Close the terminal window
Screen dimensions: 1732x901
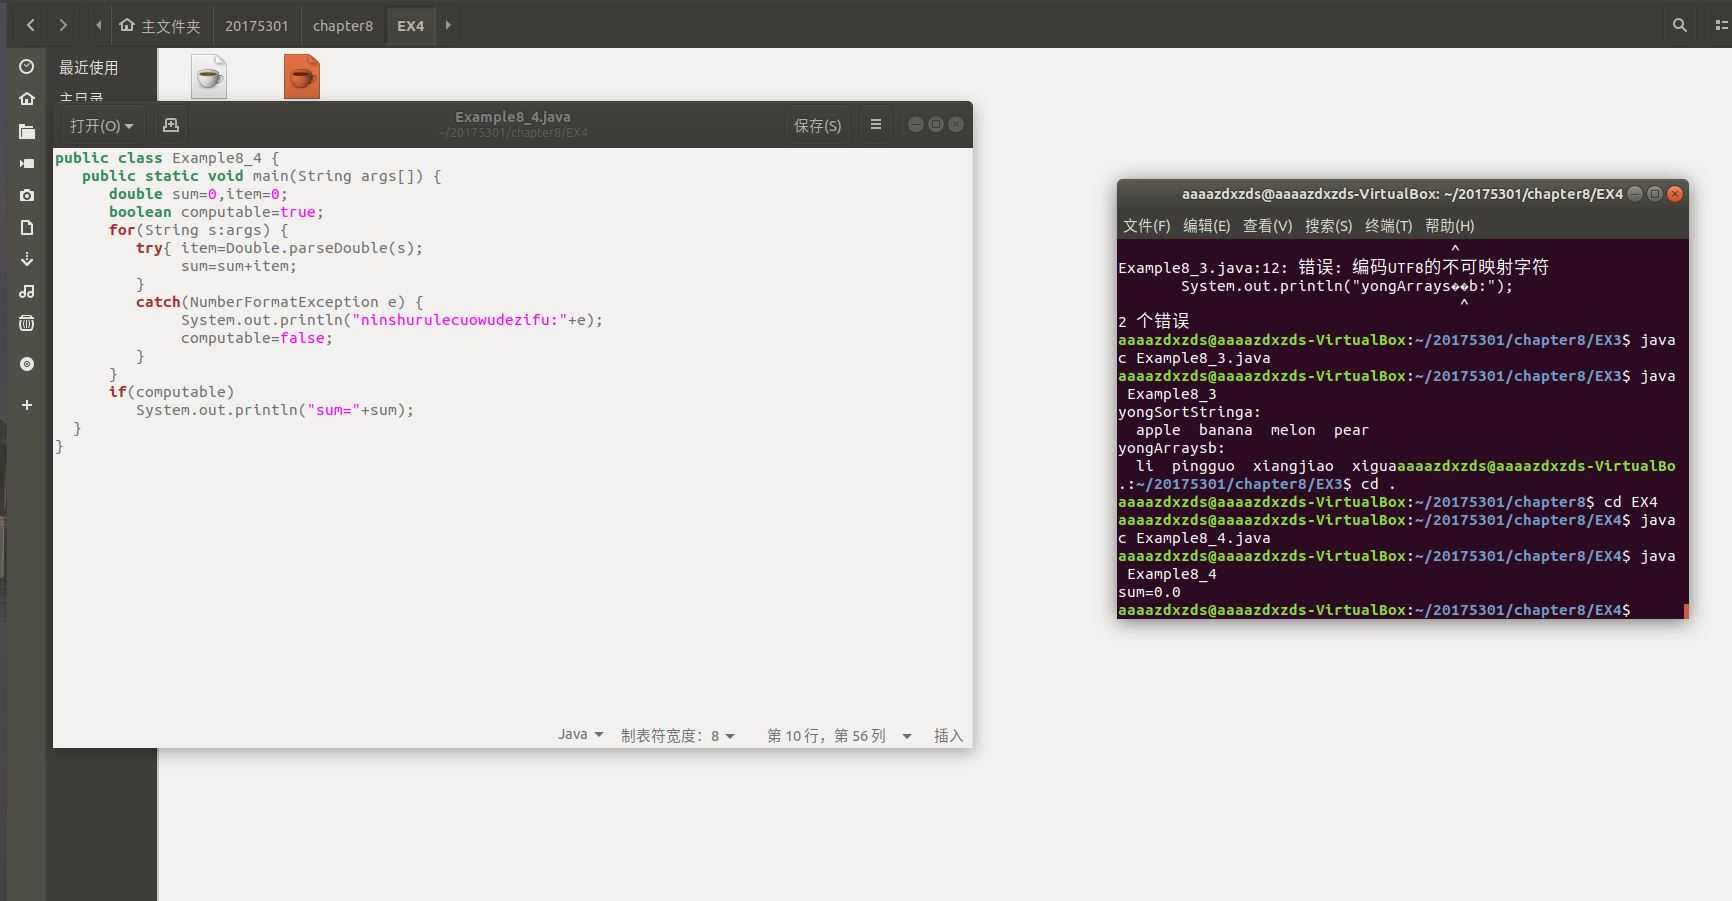pos(1675,194)
